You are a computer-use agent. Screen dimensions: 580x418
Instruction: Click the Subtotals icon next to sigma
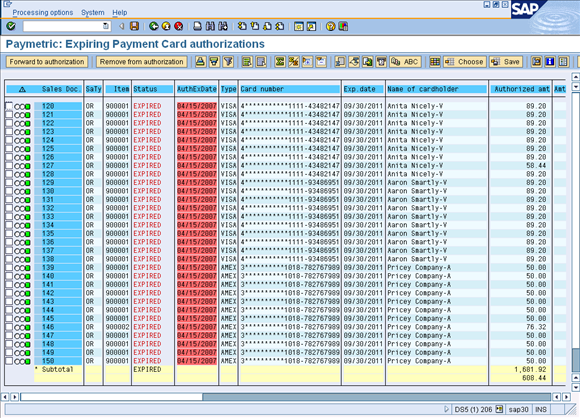pyautogui.click(x=294, y=62)
